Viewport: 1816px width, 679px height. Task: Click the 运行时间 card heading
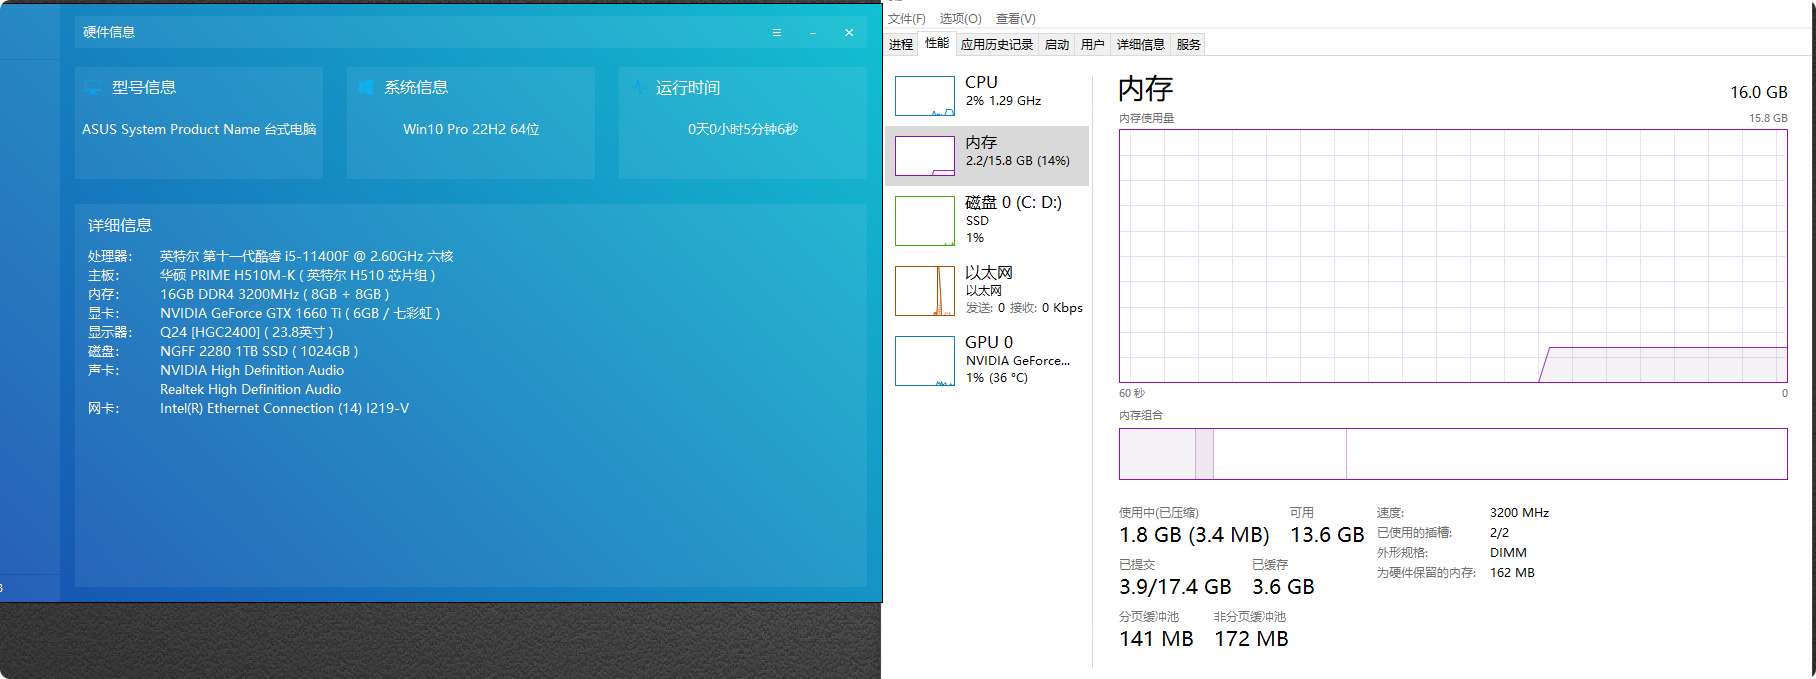click(688, 87)
